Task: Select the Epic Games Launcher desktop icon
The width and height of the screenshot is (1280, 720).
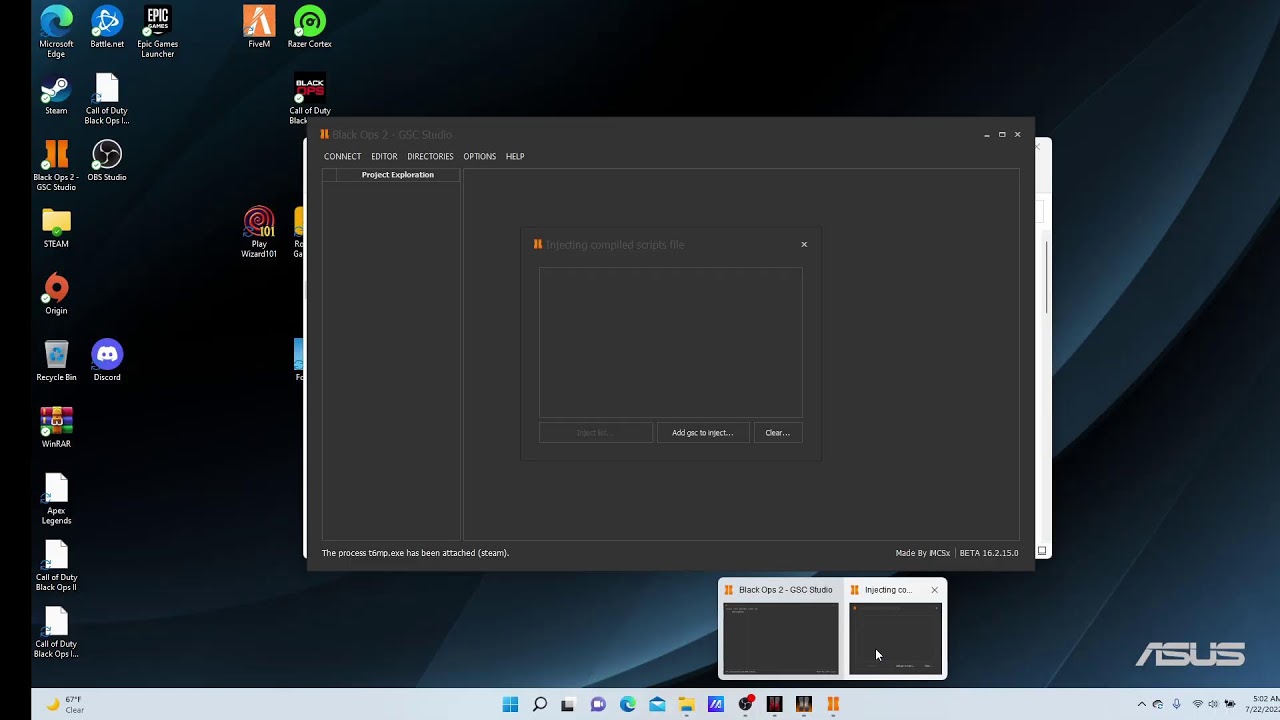Action: click(x=157, y=31)
